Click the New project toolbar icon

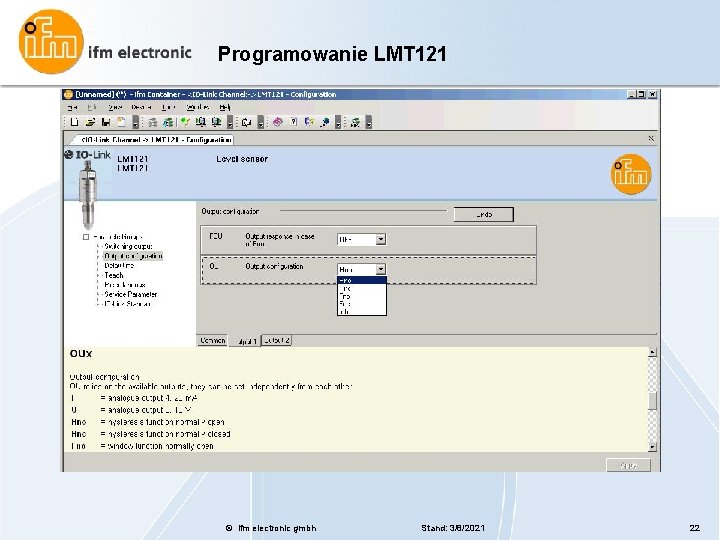pyautogui.click(x=74, y=122)
